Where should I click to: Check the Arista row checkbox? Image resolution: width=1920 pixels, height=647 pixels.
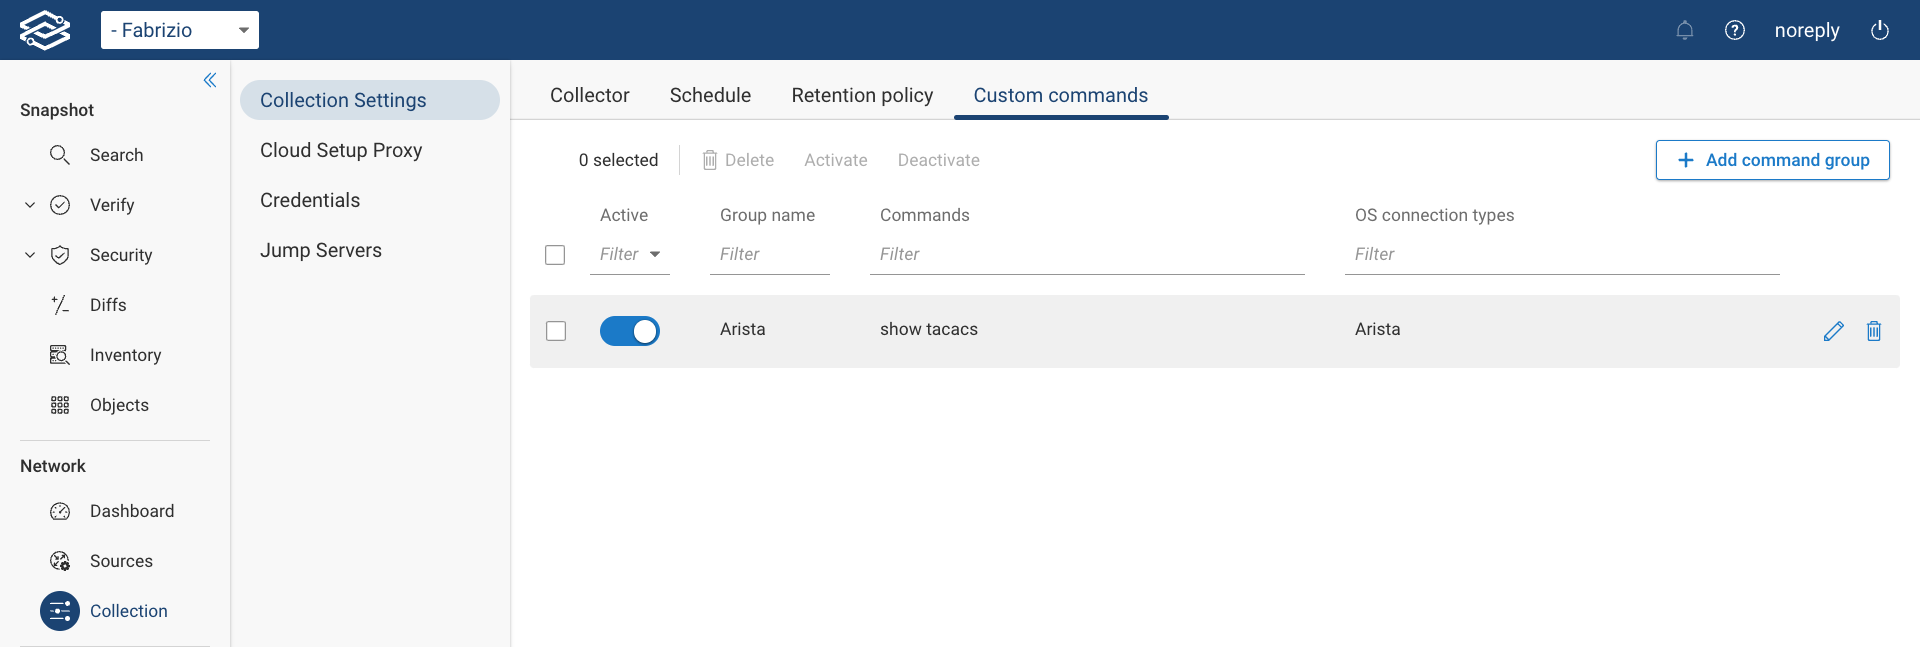coord(556,331)
